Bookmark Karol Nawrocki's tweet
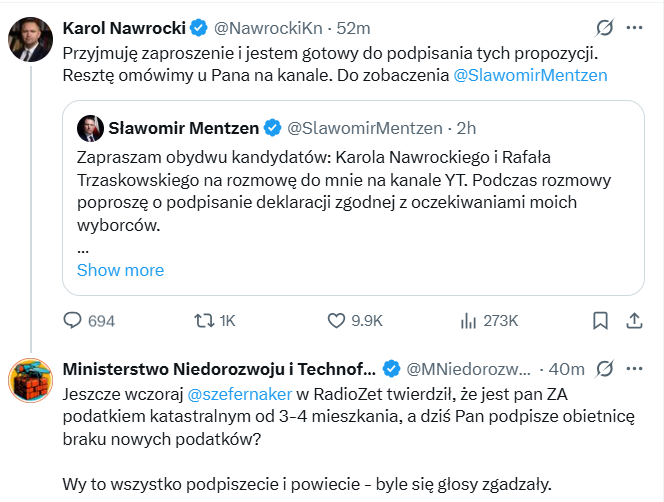This screenshot has width=664, height=502. click(600, 321)
